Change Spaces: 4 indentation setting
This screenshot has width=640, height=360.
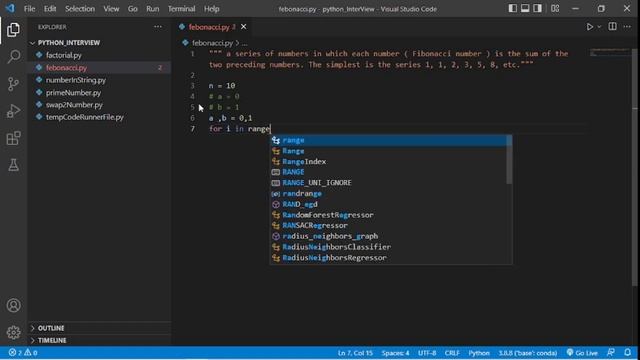tap(395, 353)
